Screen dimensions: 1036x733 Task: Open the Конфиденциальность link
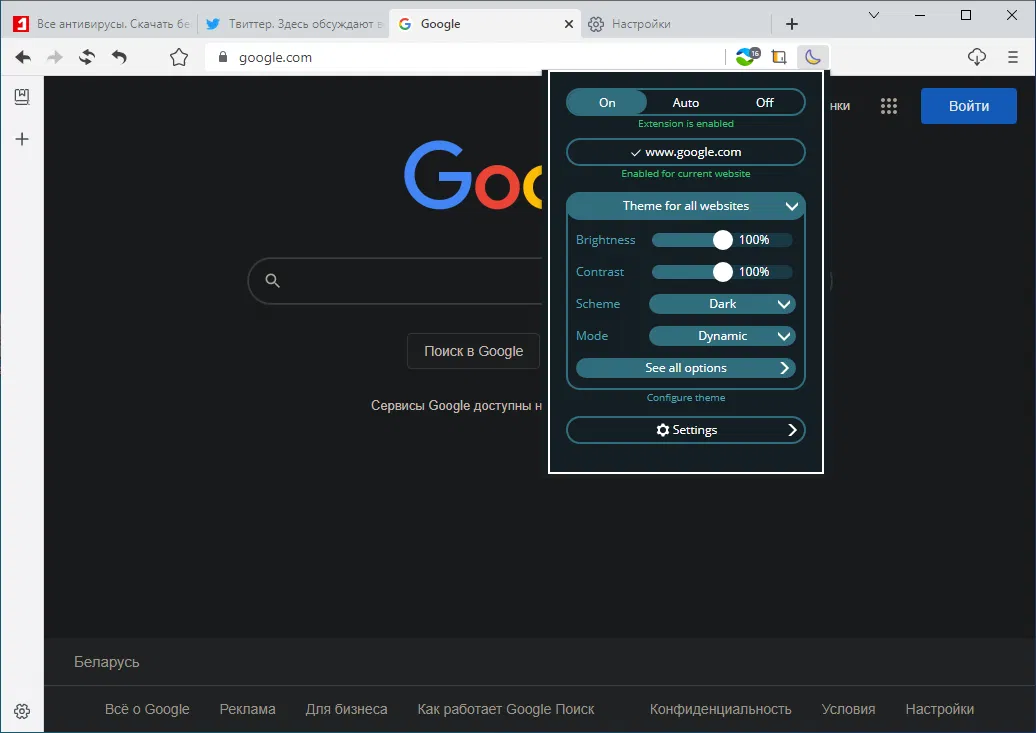(720, 709)
